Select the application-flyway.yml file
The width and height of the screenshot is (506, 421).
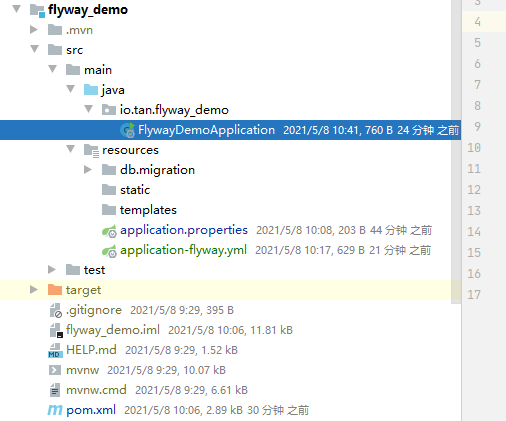(183, 250)
